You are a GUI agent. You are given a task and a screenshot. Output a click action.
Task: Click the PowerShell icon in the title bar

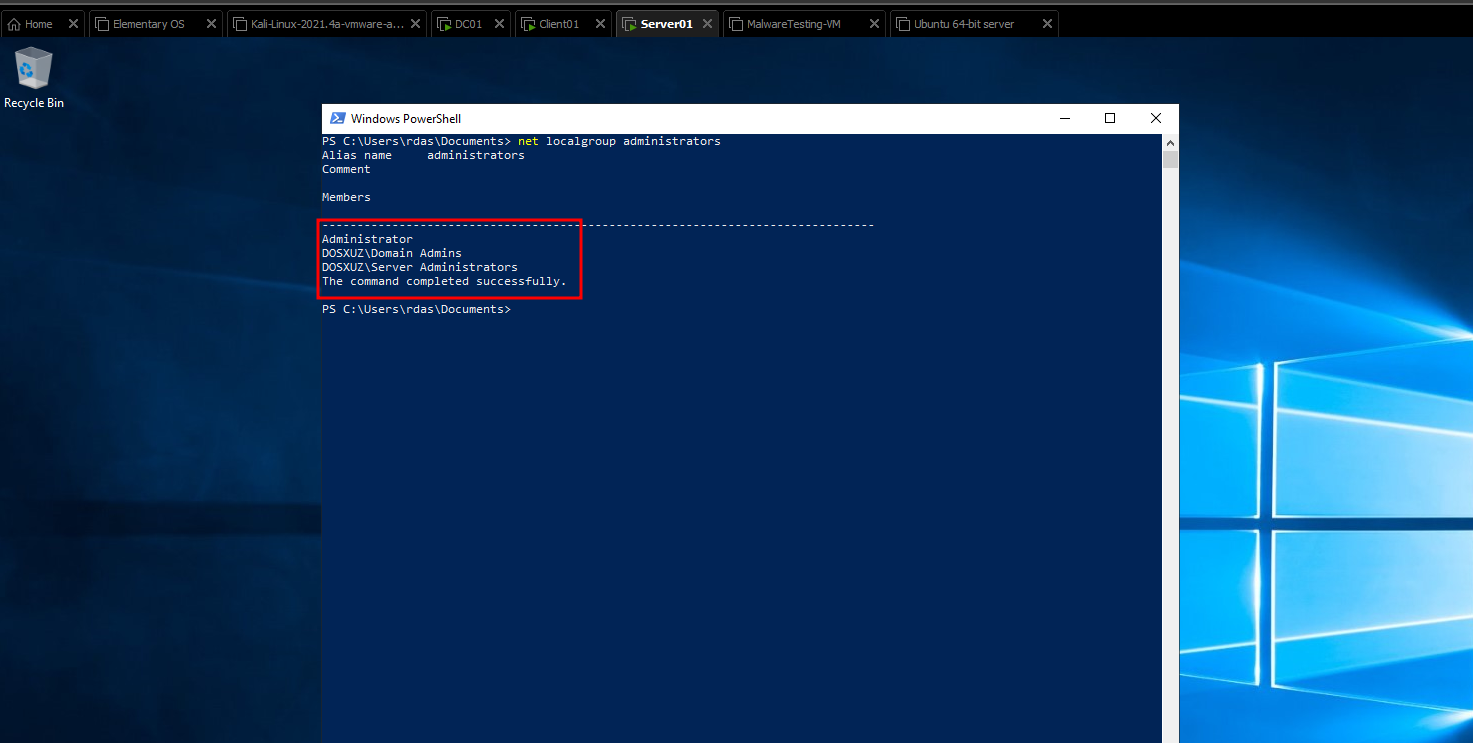click(338, 118)
